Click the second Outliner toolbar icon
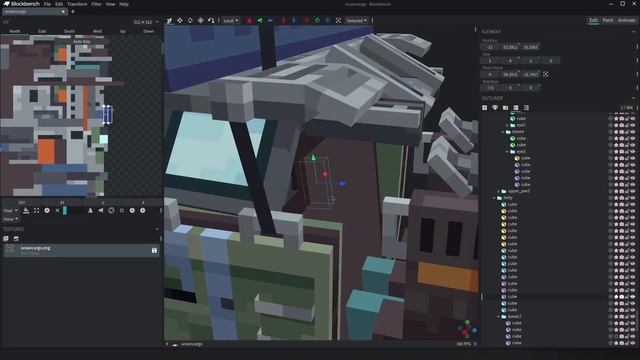640x360 pixels. coord(495,108)
